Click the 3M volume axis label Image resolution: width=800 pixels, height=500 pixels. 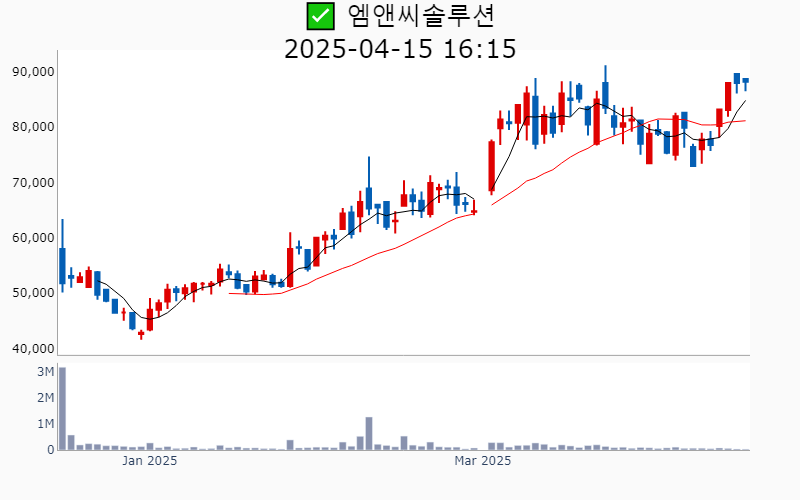click(x=45, y=372)
